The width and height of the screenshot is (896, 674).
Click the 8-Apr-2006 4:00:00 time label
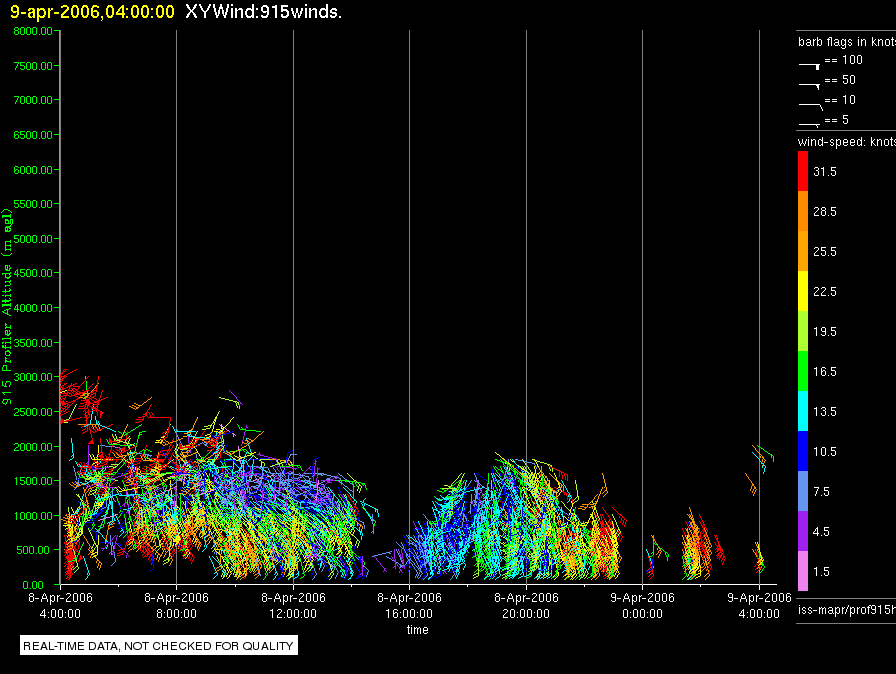pyautogui.click(x=61, y=605)
